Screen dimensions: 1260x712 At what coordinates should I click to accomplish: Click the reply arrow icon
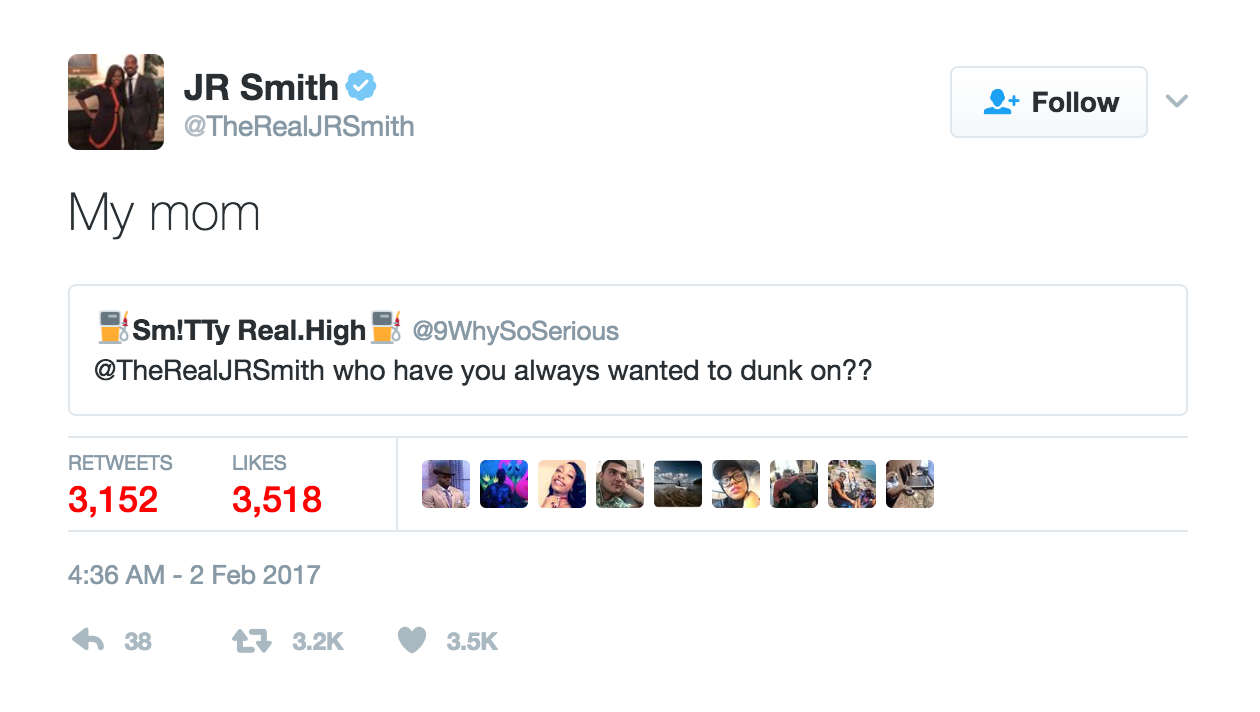pyautogui.click(x=88, y=640)
